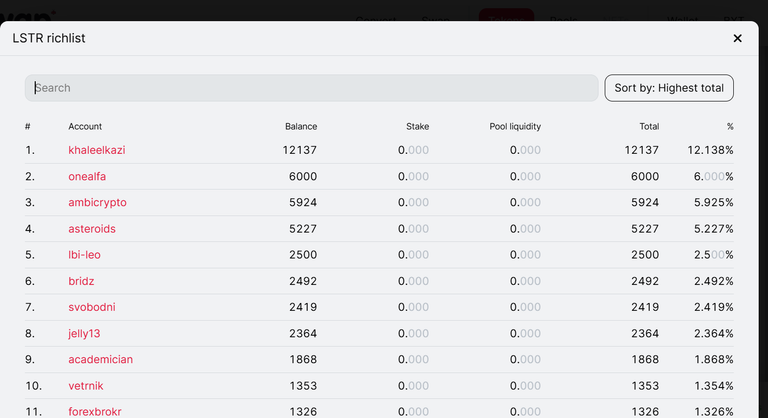
Task: Open asteroids account link
Action: [x=92, y=229]
